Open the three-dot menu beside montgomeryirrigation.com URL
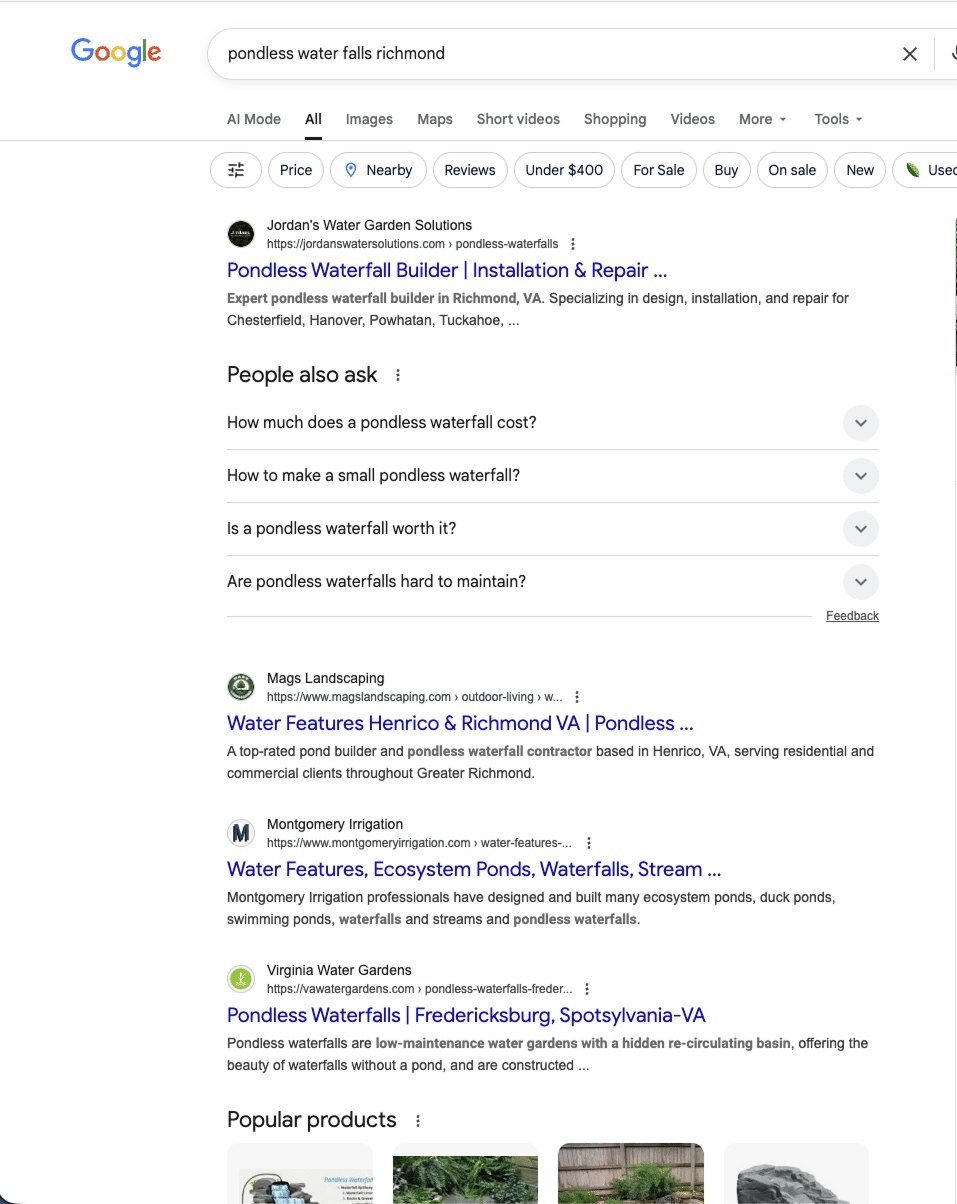 [x=589, y=843]
